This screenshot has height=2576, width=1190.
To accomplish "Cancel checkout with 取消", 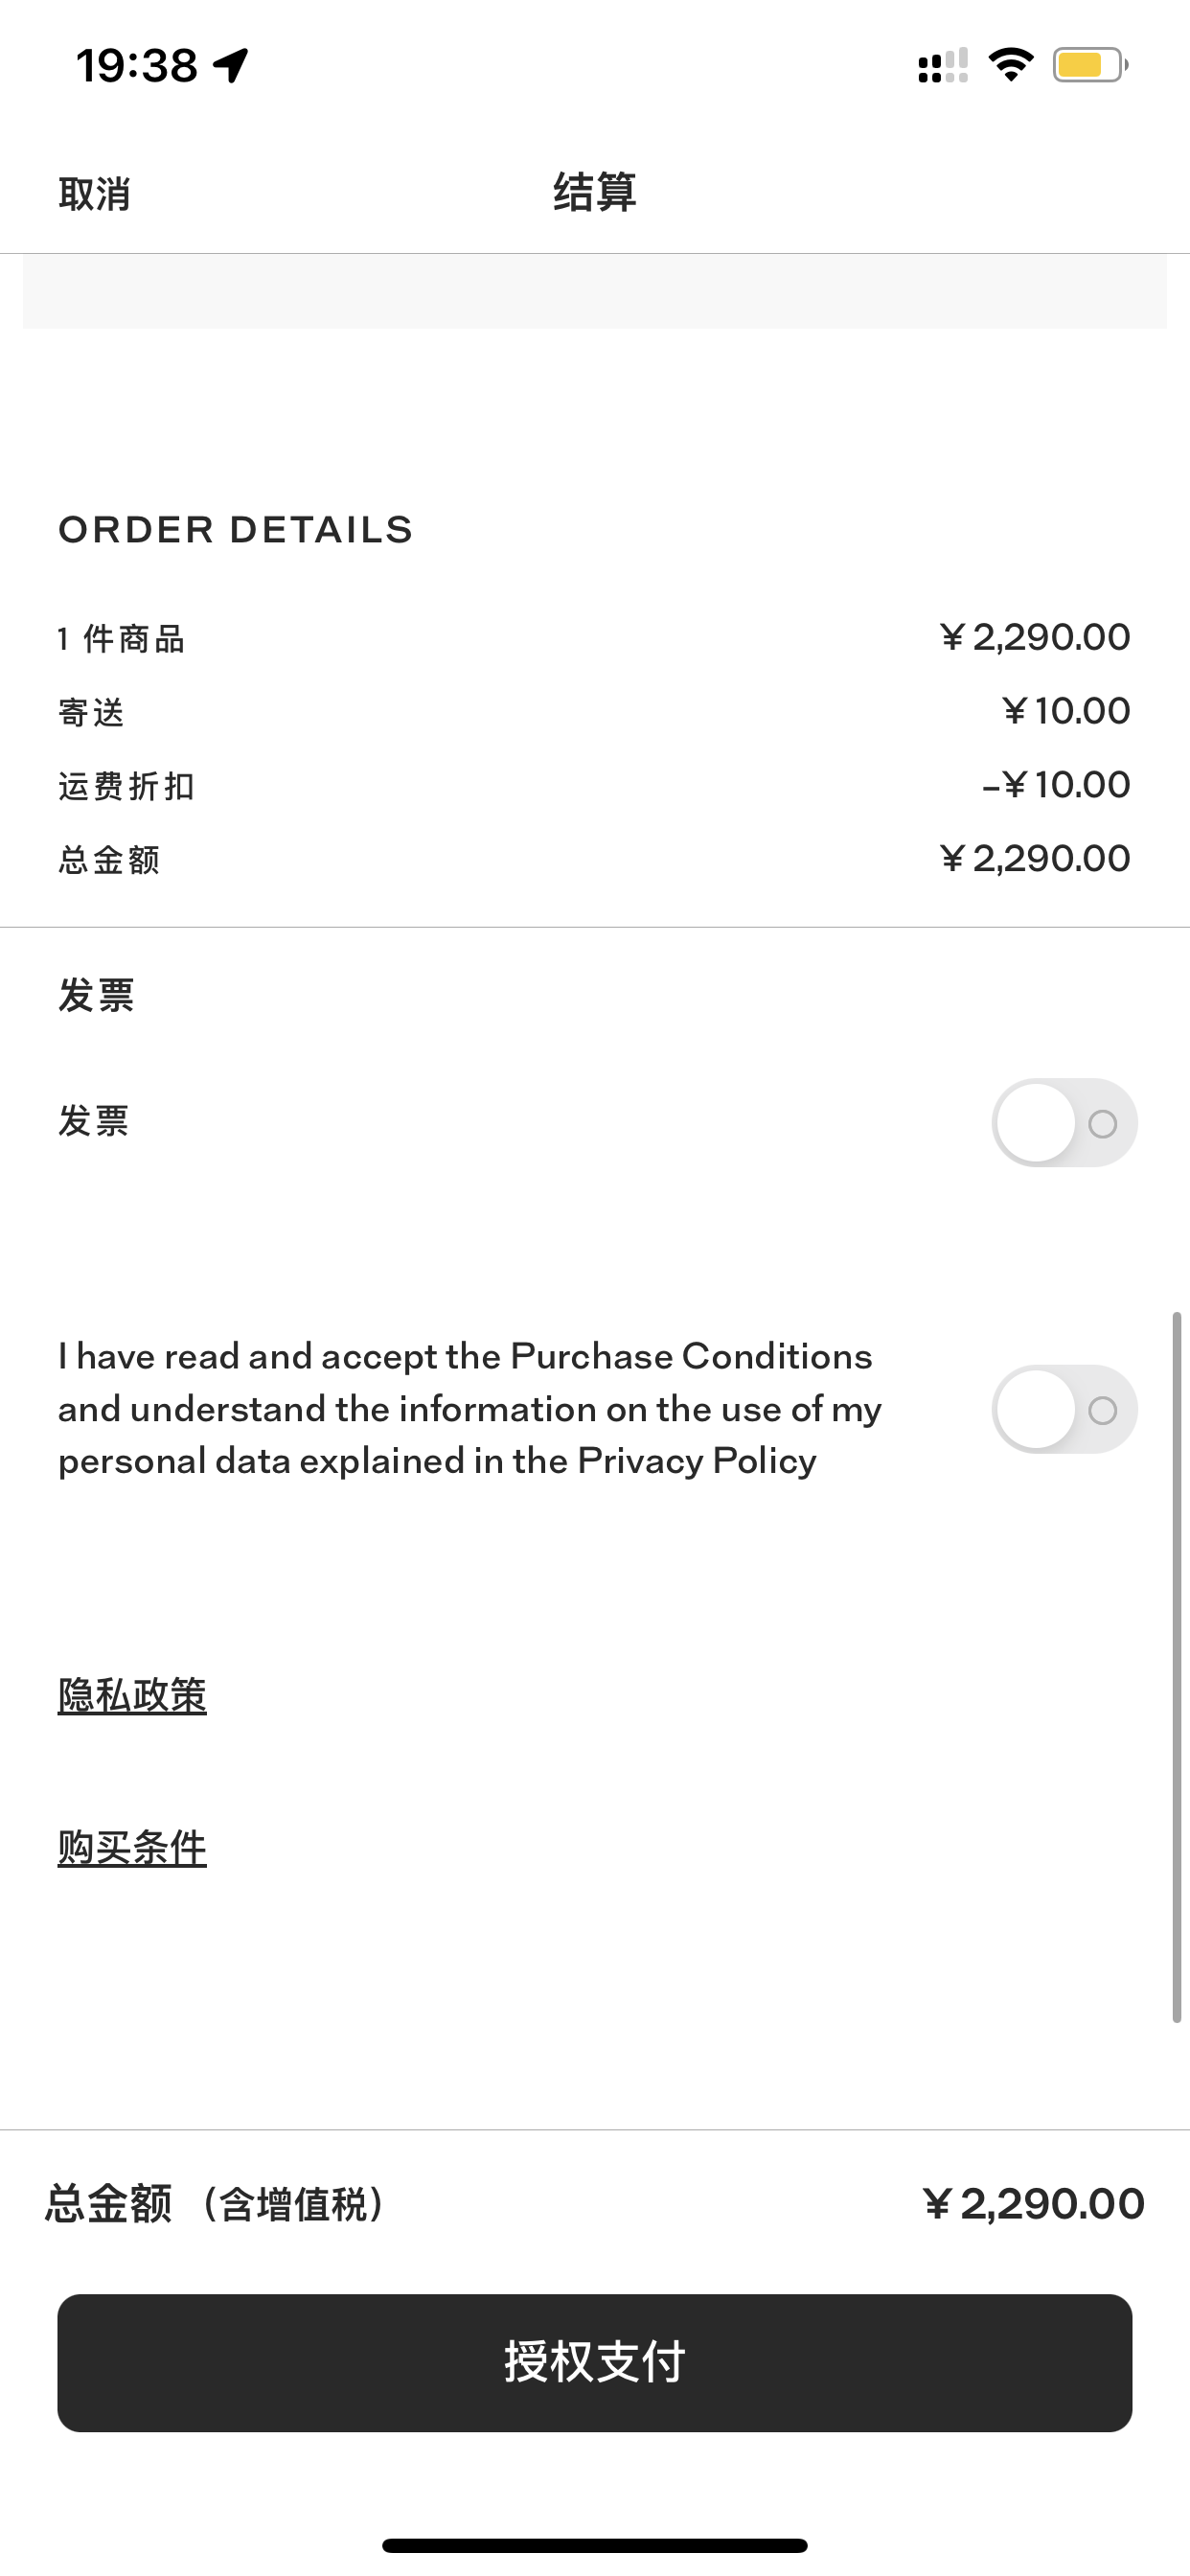I will tap(94, 194).
